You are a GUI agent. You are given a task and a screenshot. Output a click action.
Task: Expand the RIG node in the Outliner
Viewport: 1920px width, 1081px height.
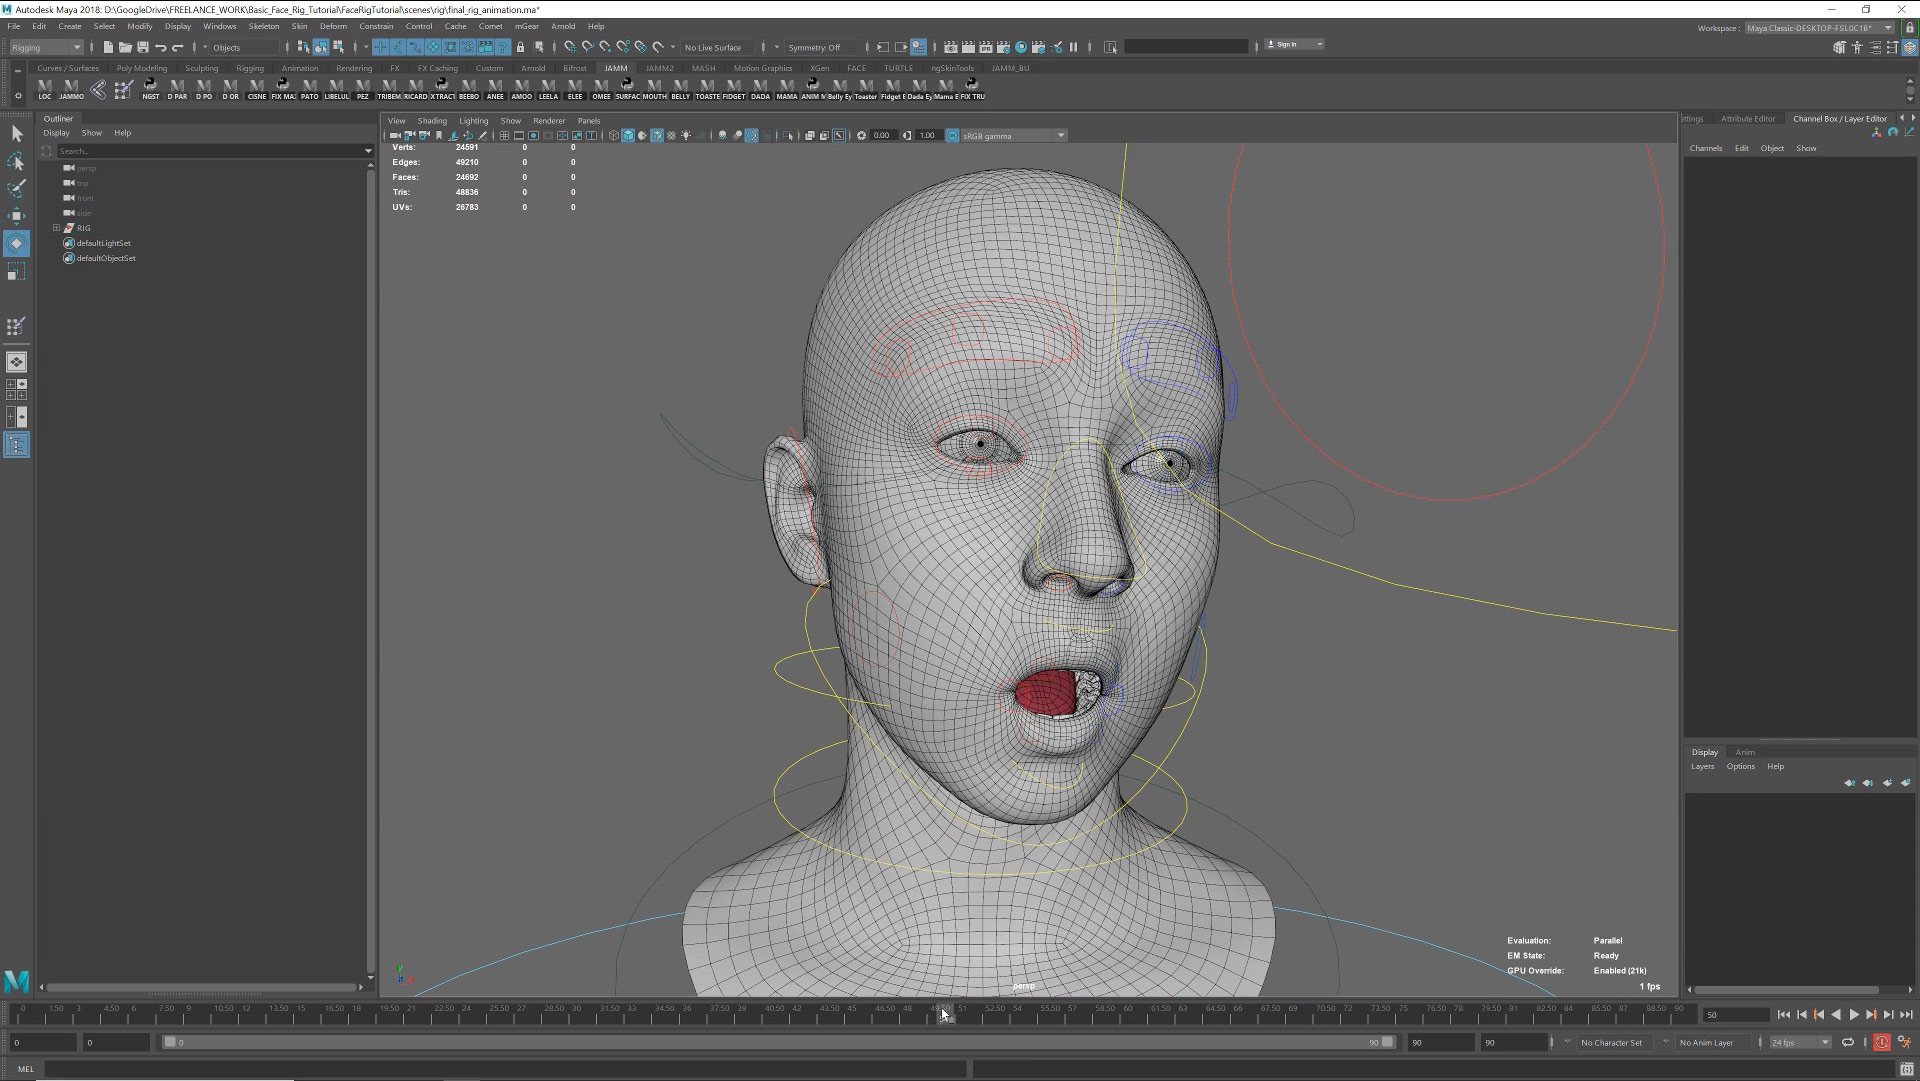[58, 228]
